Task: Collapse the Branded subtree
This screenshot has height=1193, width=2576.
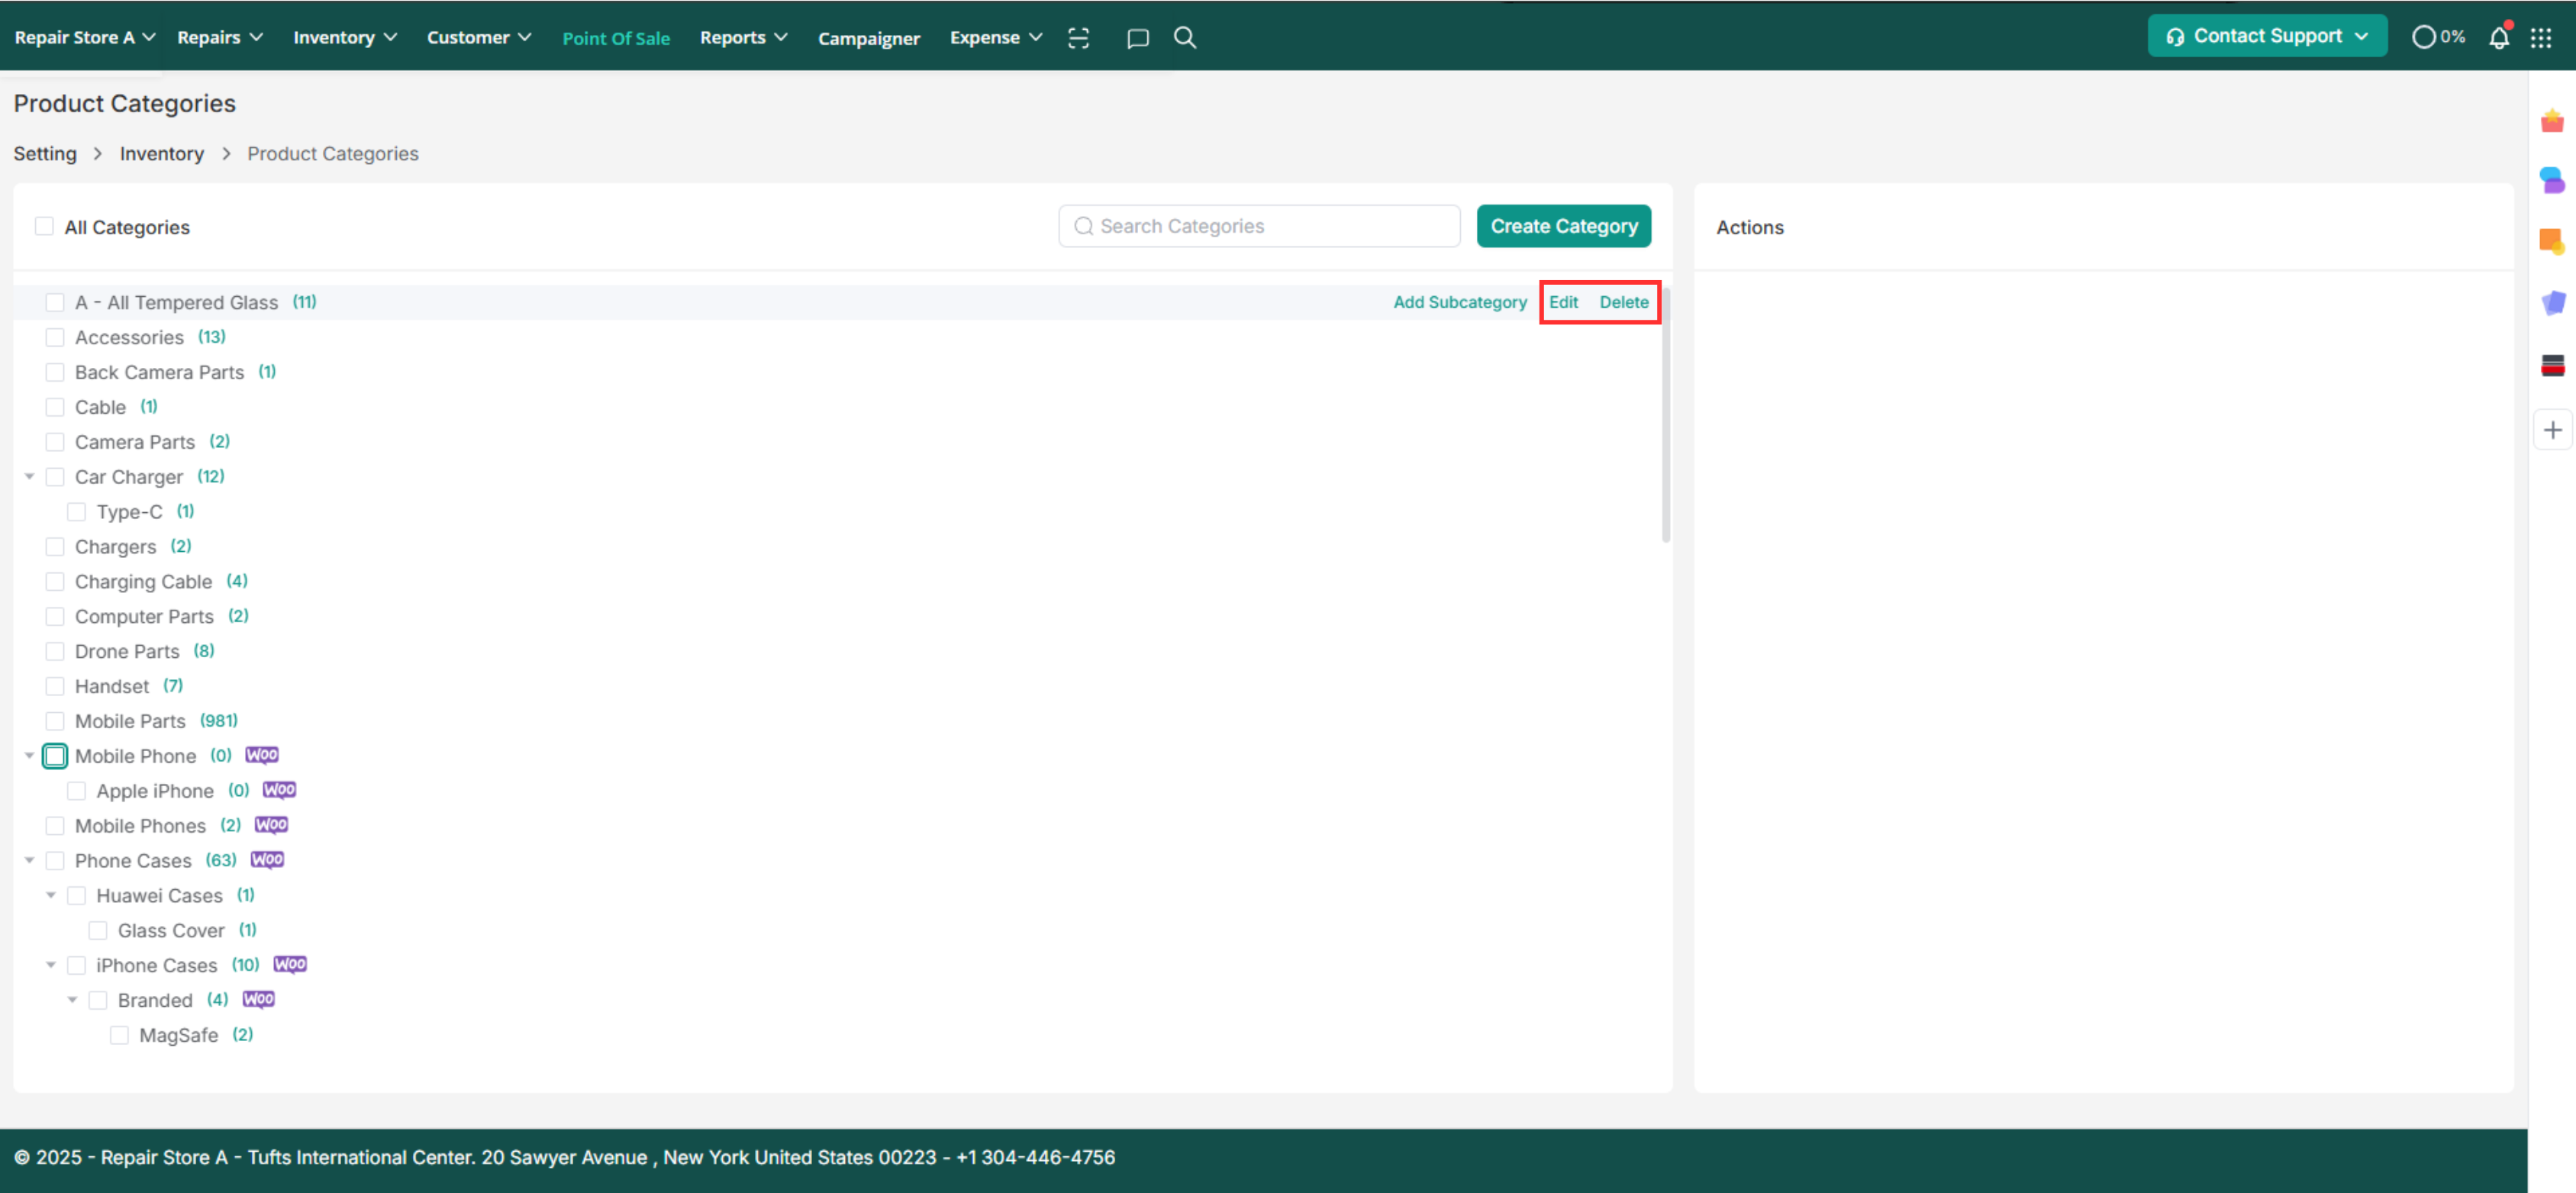Action: pos(72,1000)
